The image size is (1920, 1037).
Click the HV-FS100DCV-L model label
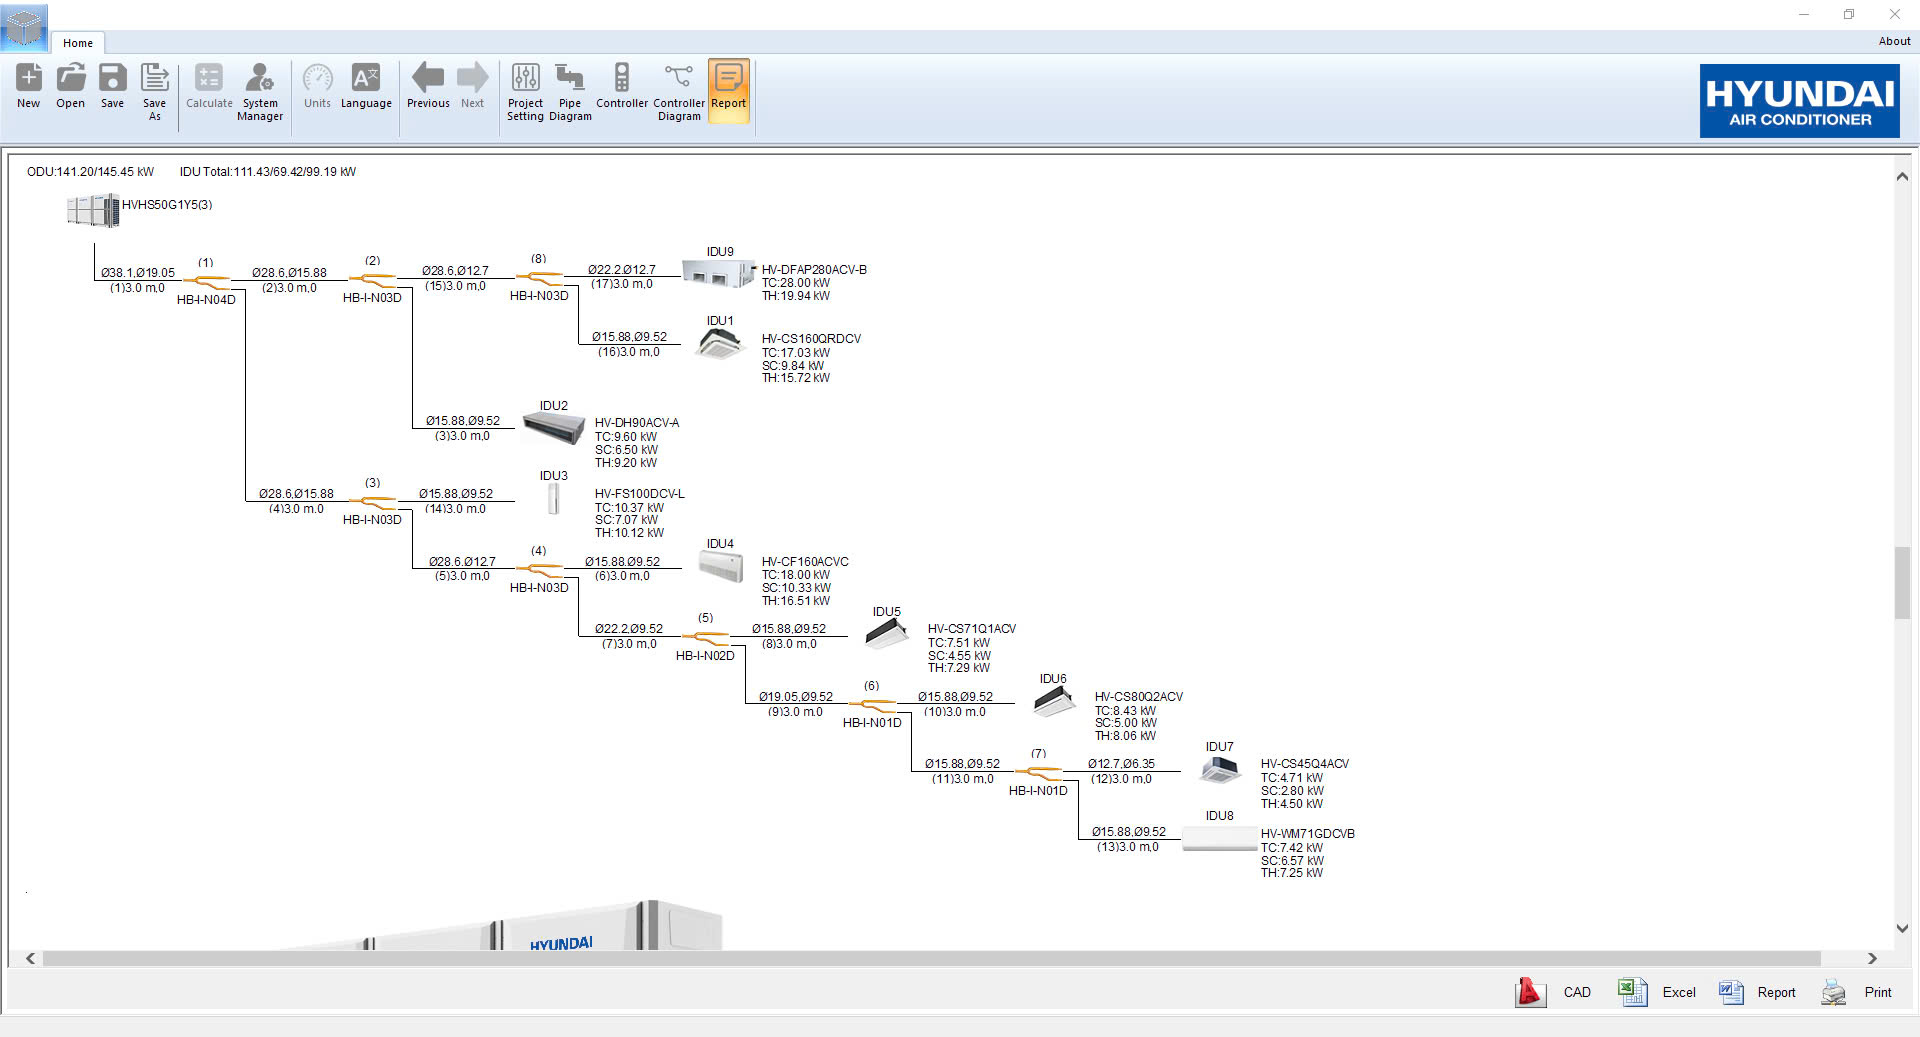pyautogui.click(x=639, y=494)
